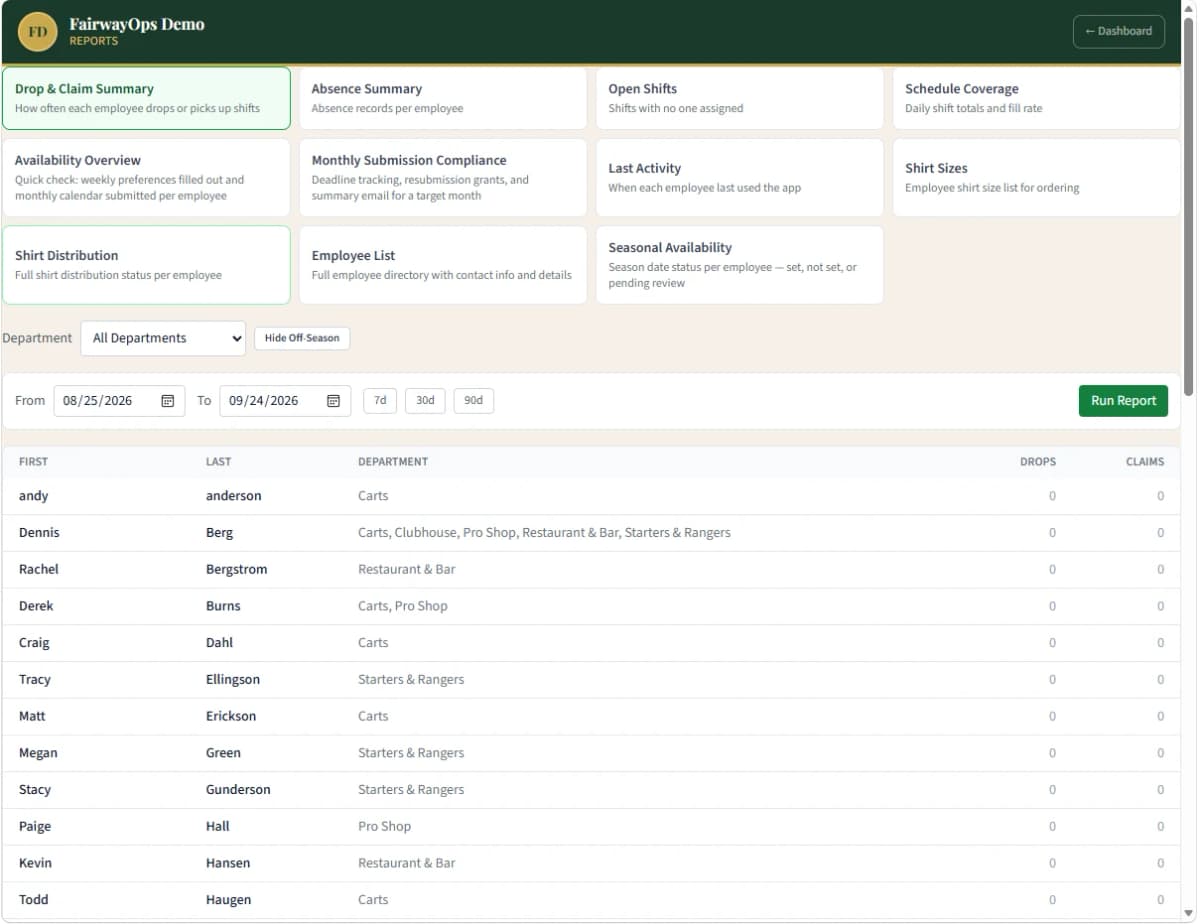Click the 'Gunderson' last name cell
Image resolution: width=1200 pixels, height=924 pixels.
[x=238, y=790]
